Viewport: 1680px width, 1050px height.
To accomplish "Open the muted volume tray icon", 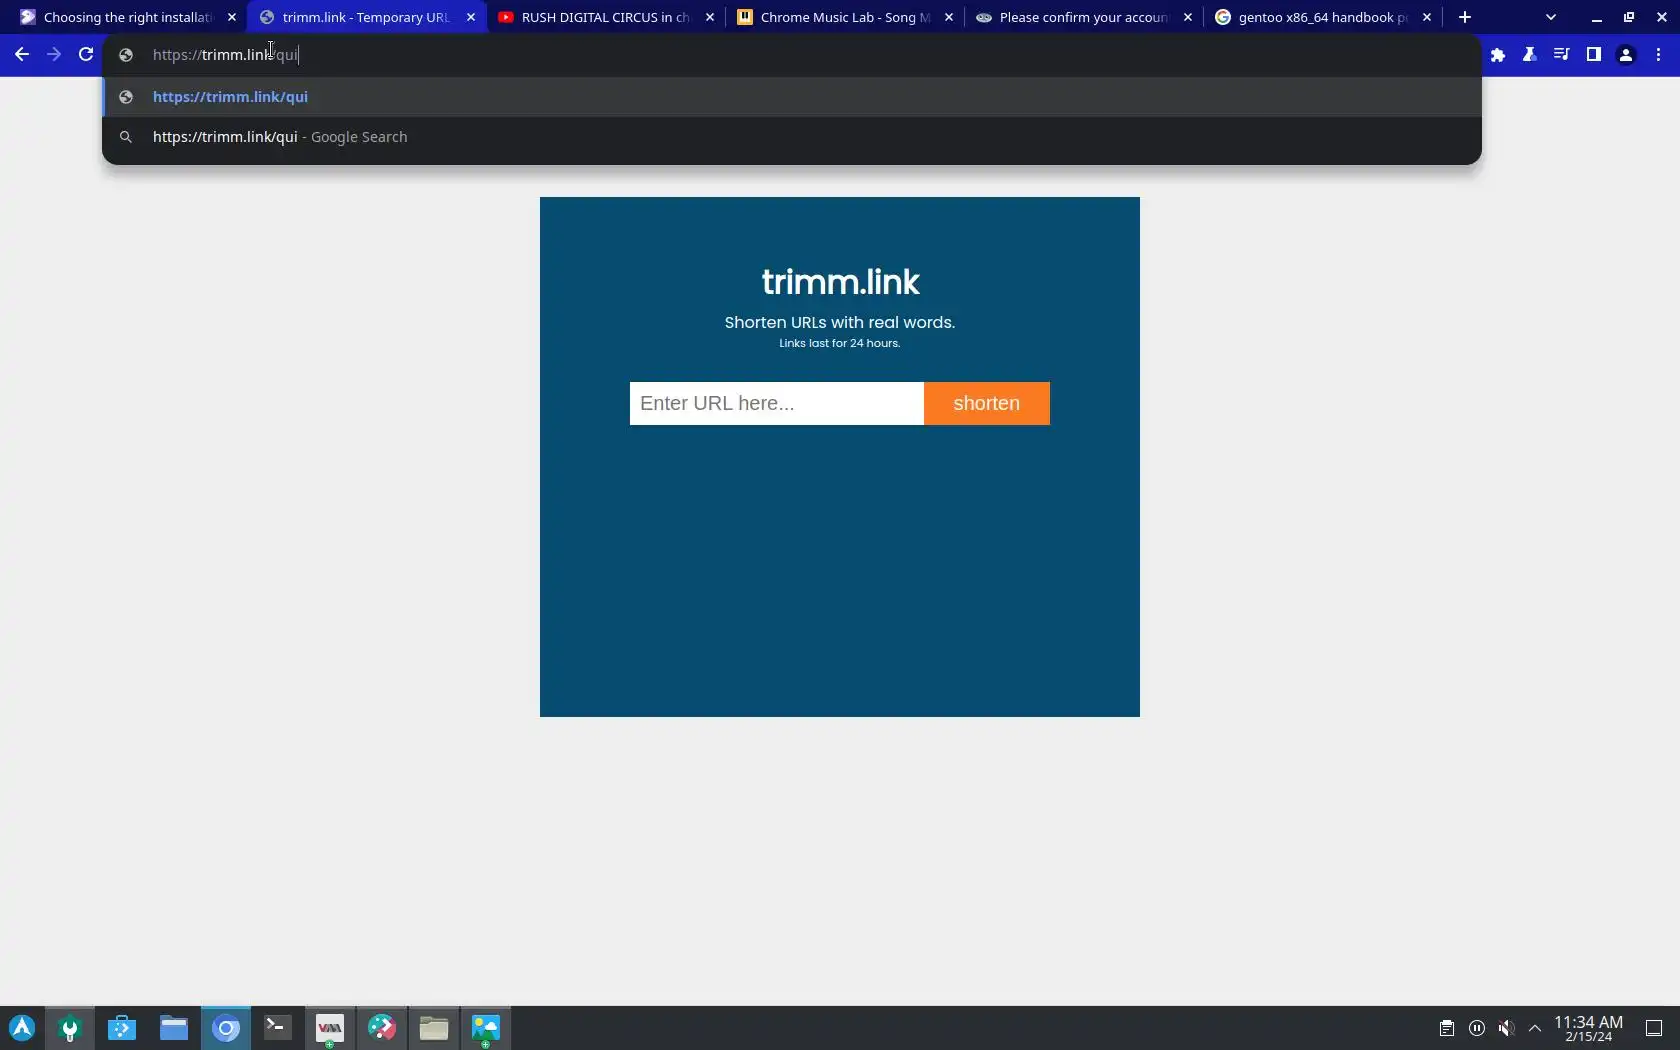I will click(x=1506, y=1028).
